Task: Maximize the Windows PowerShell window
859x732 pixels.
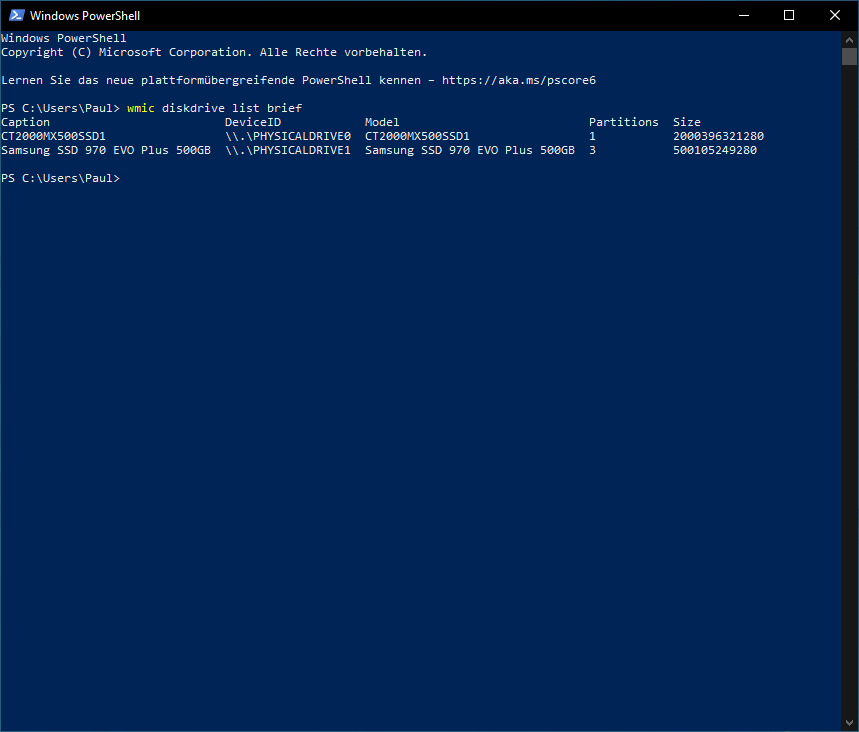Action: click(x=789, y=15)
